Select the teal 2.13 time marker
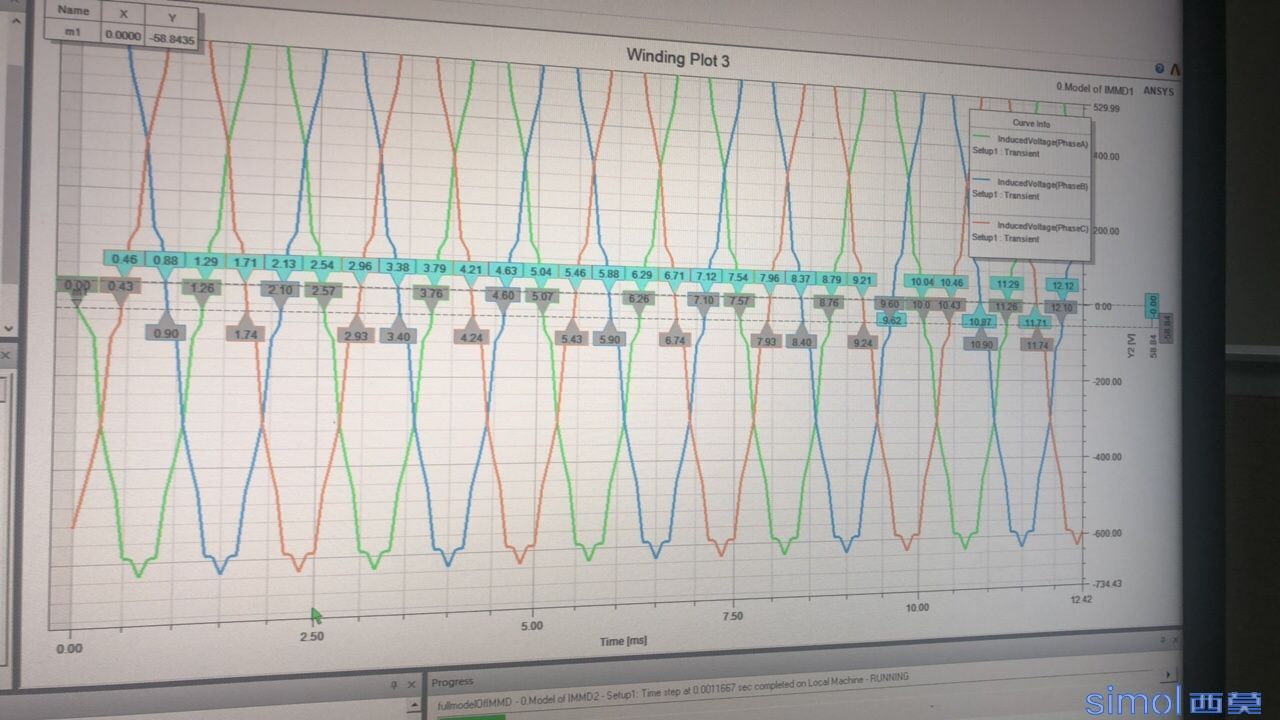 [x=283, y=264]
